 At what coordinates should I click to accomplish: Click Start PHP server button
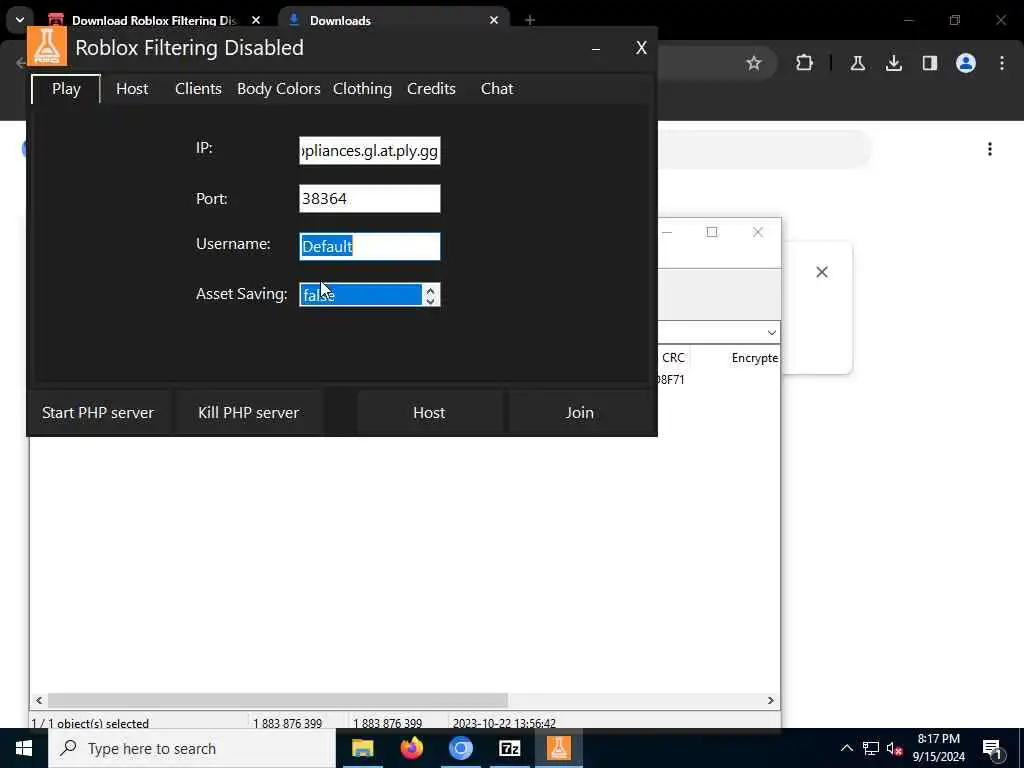[x=98, y=413]
